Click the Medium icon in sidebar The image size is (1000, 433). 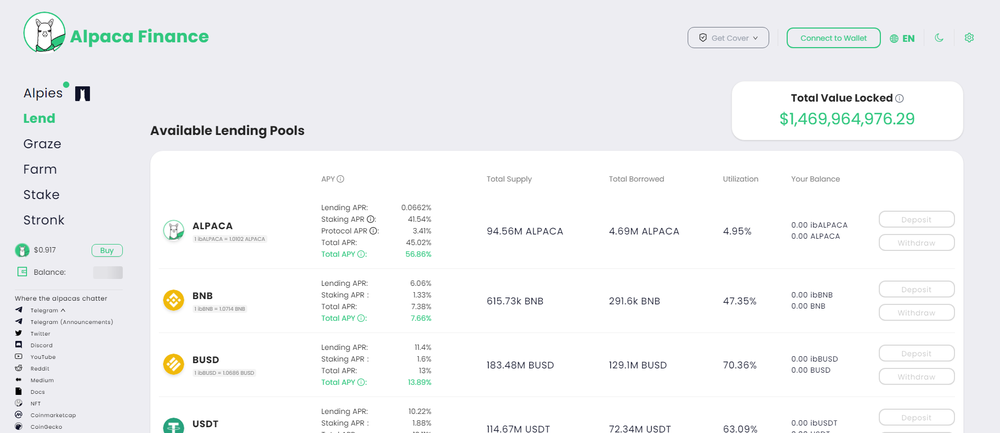pyautogui.click(x=18, y=380)
